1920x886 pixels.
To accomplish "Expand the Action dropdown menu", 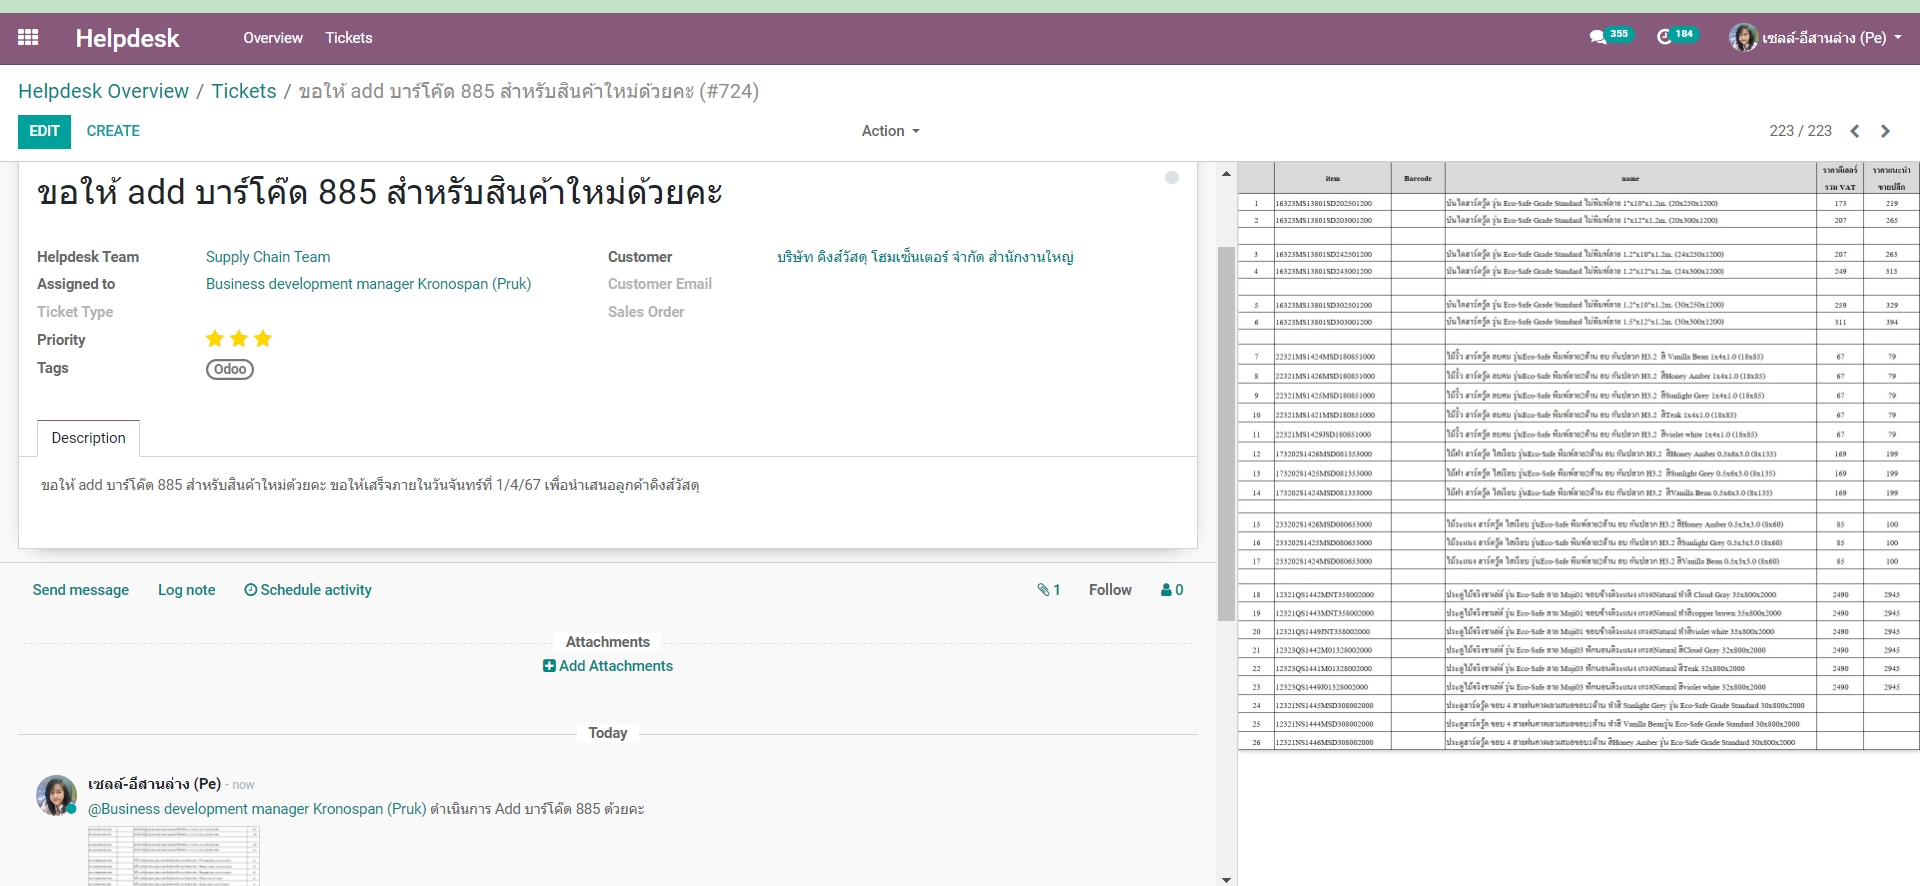I will (890, 131).
